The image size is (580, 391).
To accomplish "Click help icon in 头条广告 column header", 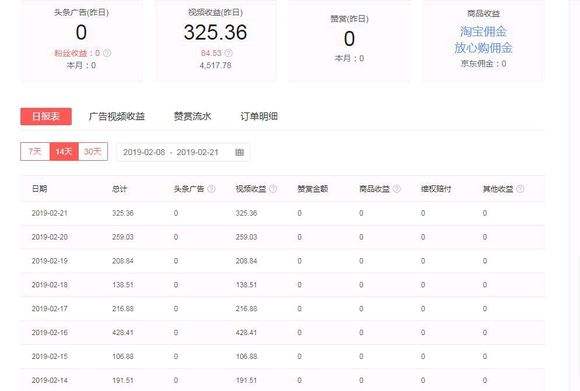I will pyautogui.click(x=211, y=189).
